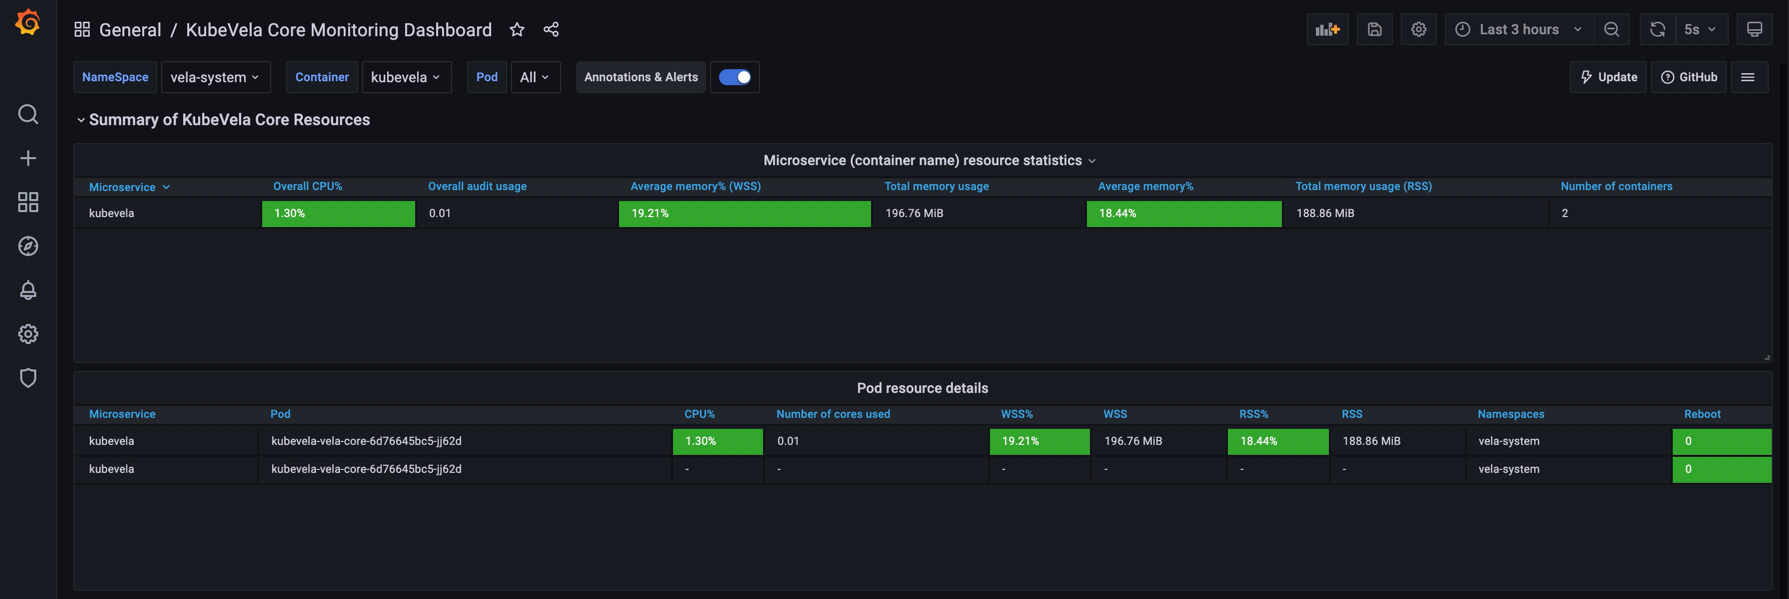Open the Explore compass icon

28,246
